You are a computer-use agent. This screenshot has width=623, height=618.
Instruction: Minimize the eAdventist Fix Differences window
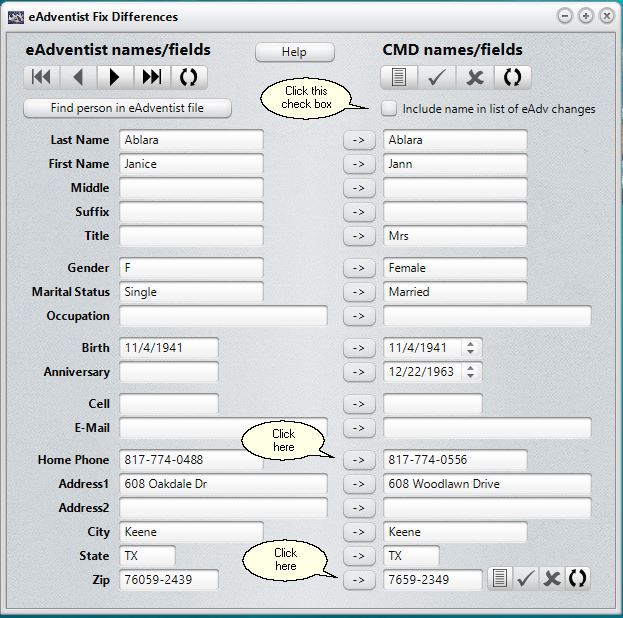coord(565,16)
